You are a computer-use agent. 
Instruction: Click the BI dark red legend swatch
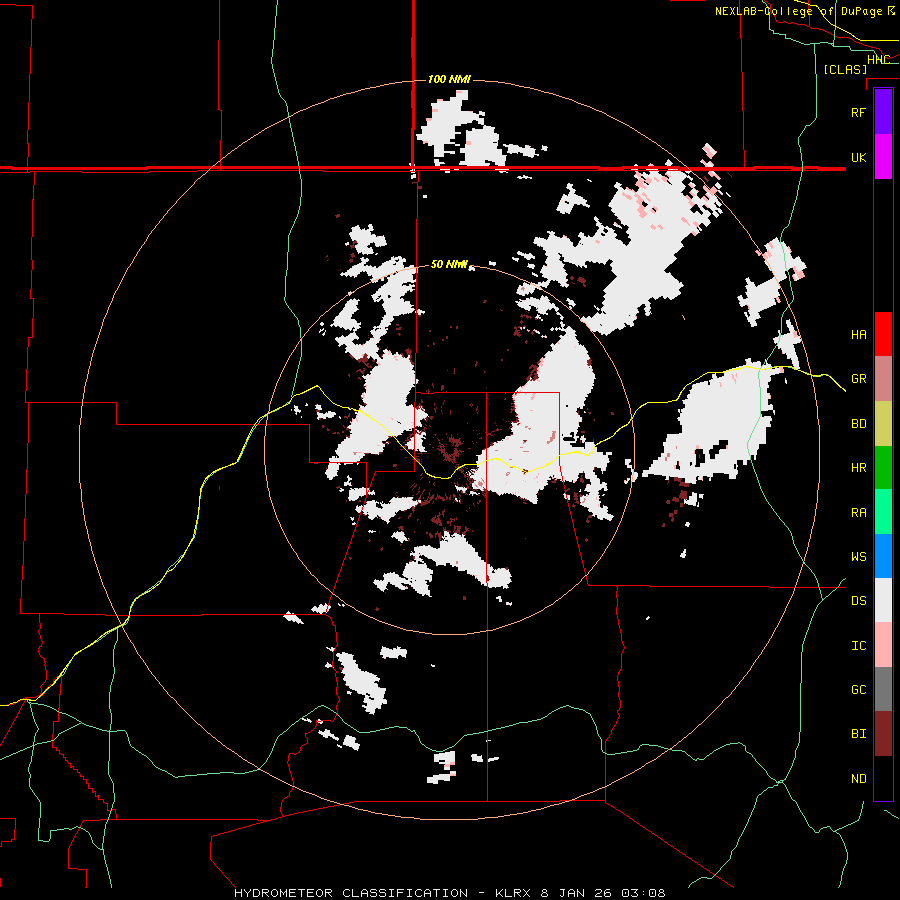pyautogui.click(x=883, y=734)
